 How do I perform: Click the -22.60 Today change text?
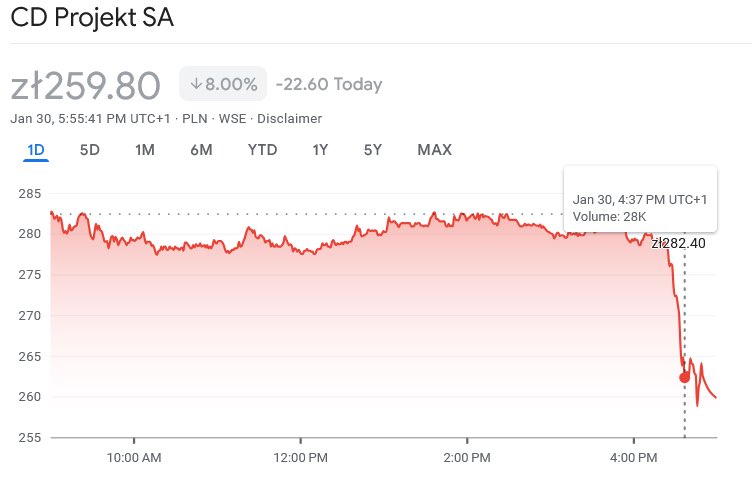pos(329,84)
